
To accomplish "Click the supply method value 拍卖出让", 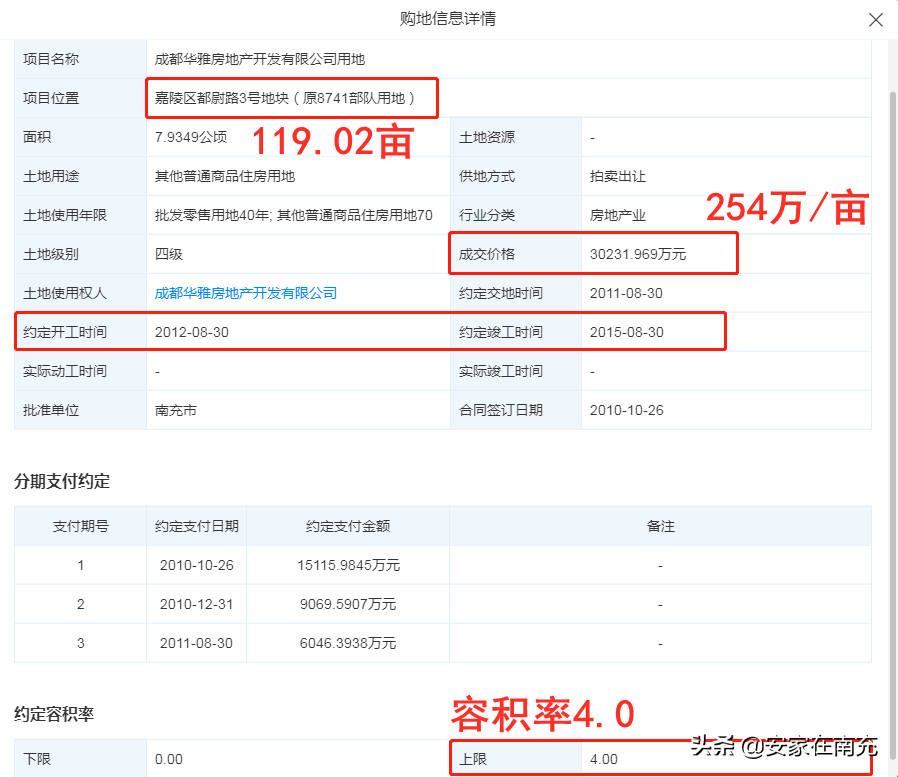I will point(617,176).
